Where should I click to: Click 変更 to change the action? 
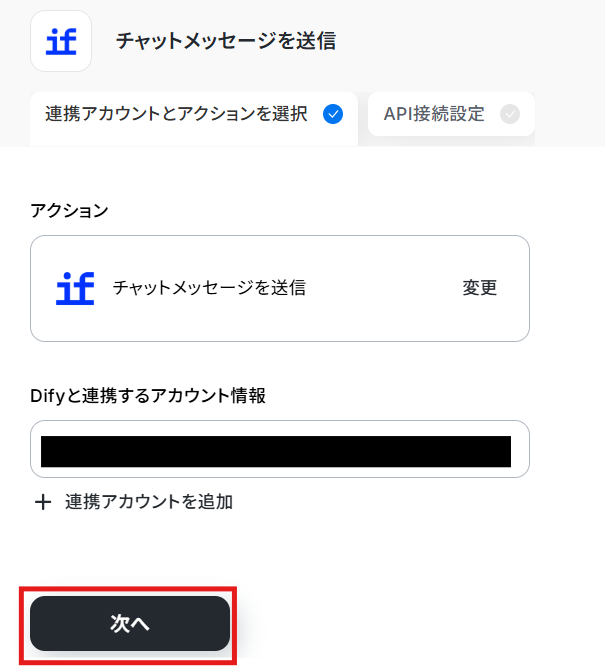tap(480, 288)
